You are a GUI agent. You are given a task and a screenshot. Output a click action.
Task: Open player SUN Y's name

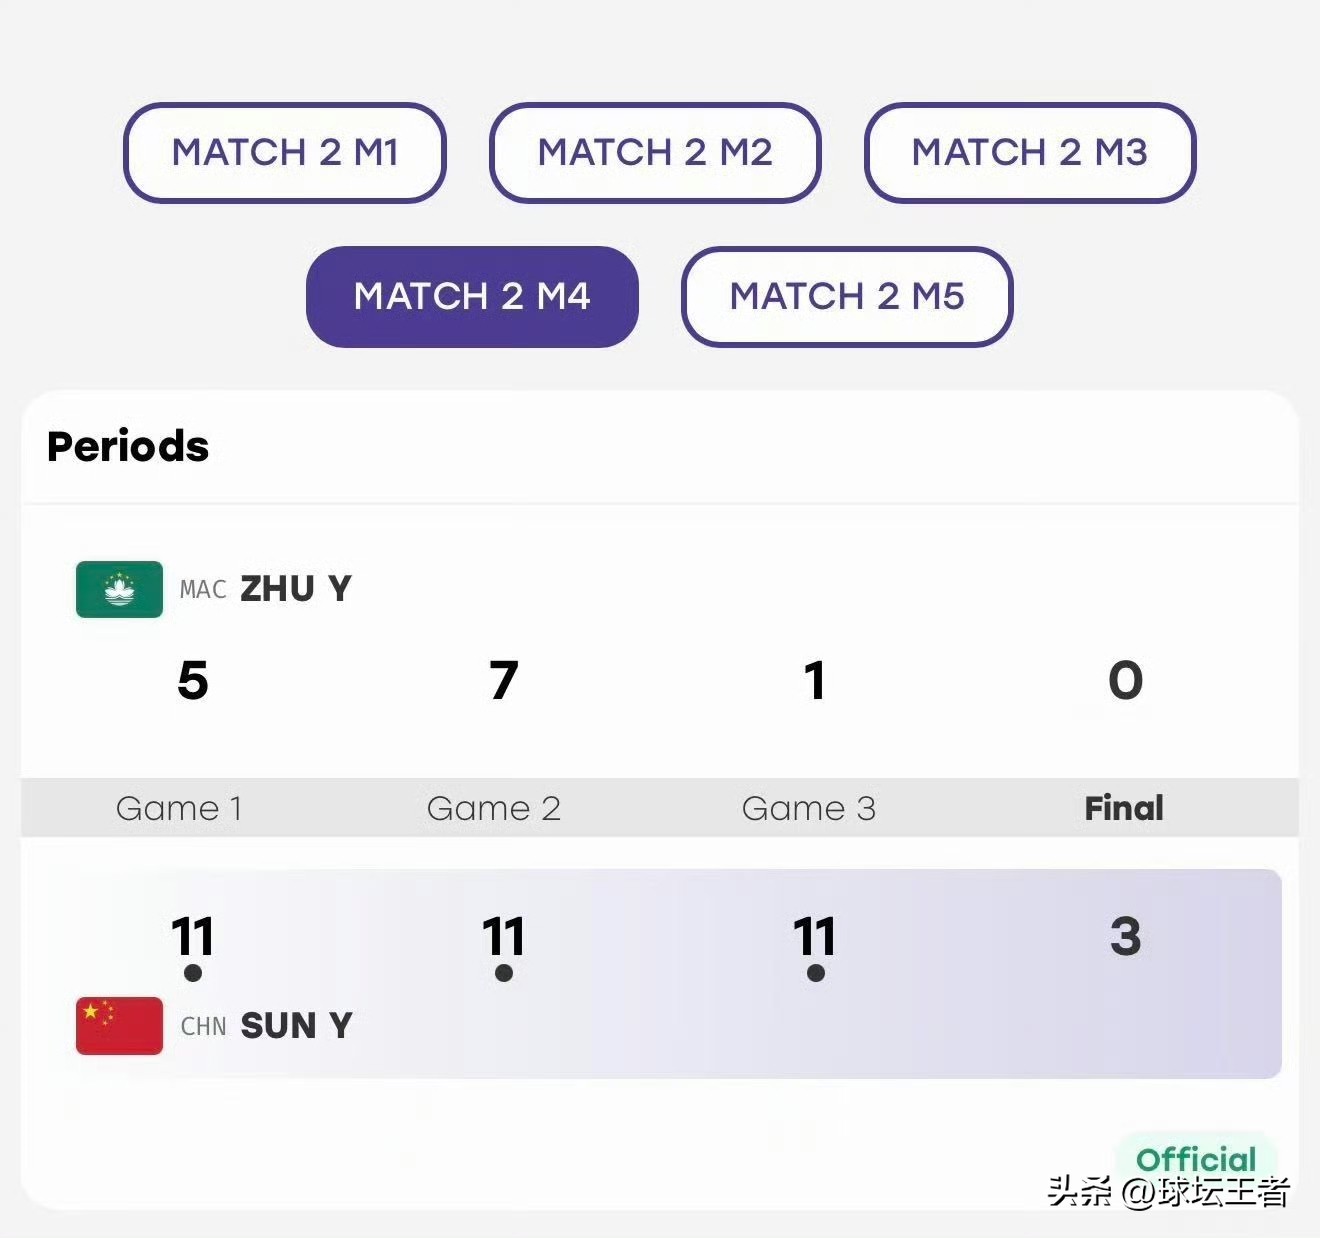(x=296, y=1026)
